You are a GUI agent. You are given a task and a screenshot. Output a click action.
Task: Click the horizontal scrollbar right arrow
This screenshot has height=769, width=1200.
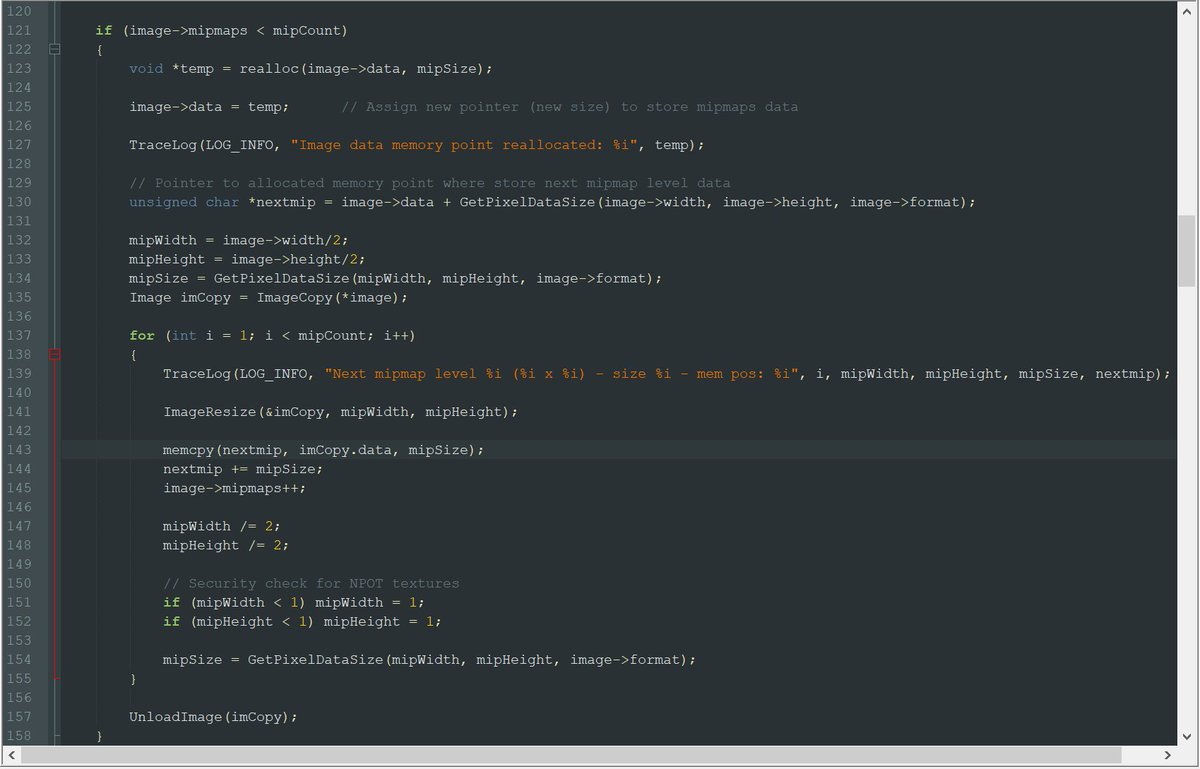1168,755
